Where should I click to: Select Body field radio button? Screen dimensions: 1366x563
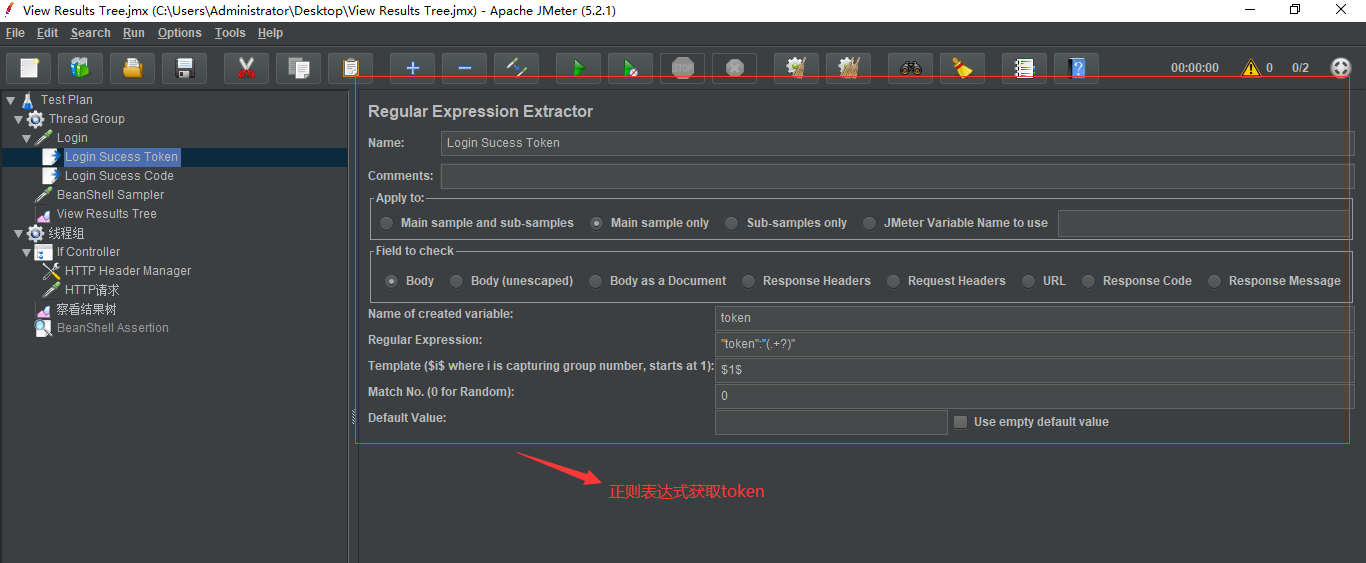[392, 281]
